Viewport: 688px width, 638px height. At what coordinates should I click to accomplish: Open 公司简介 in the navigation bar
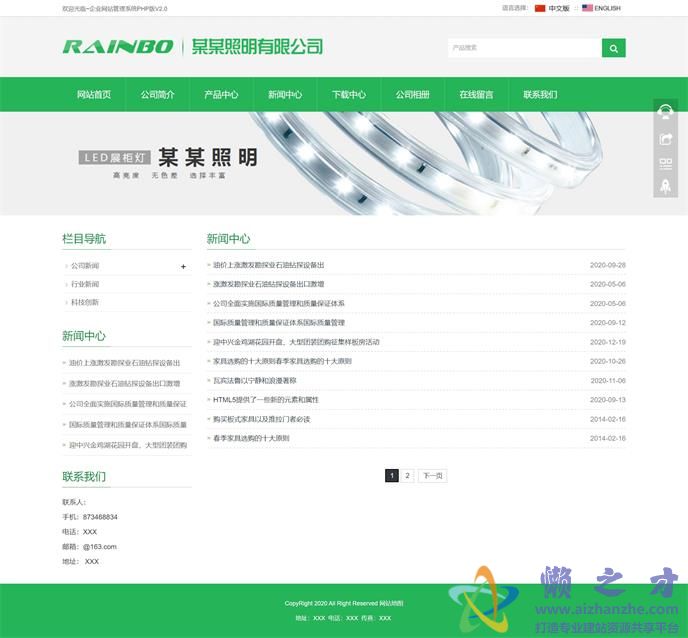pyautogui.click(x=158, y=94)
